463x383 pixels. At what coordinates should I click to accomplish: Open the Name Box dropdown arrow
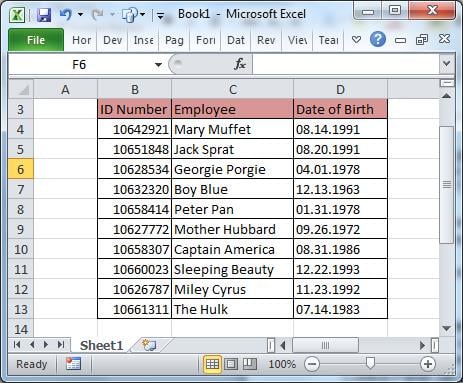coord(158,65)
